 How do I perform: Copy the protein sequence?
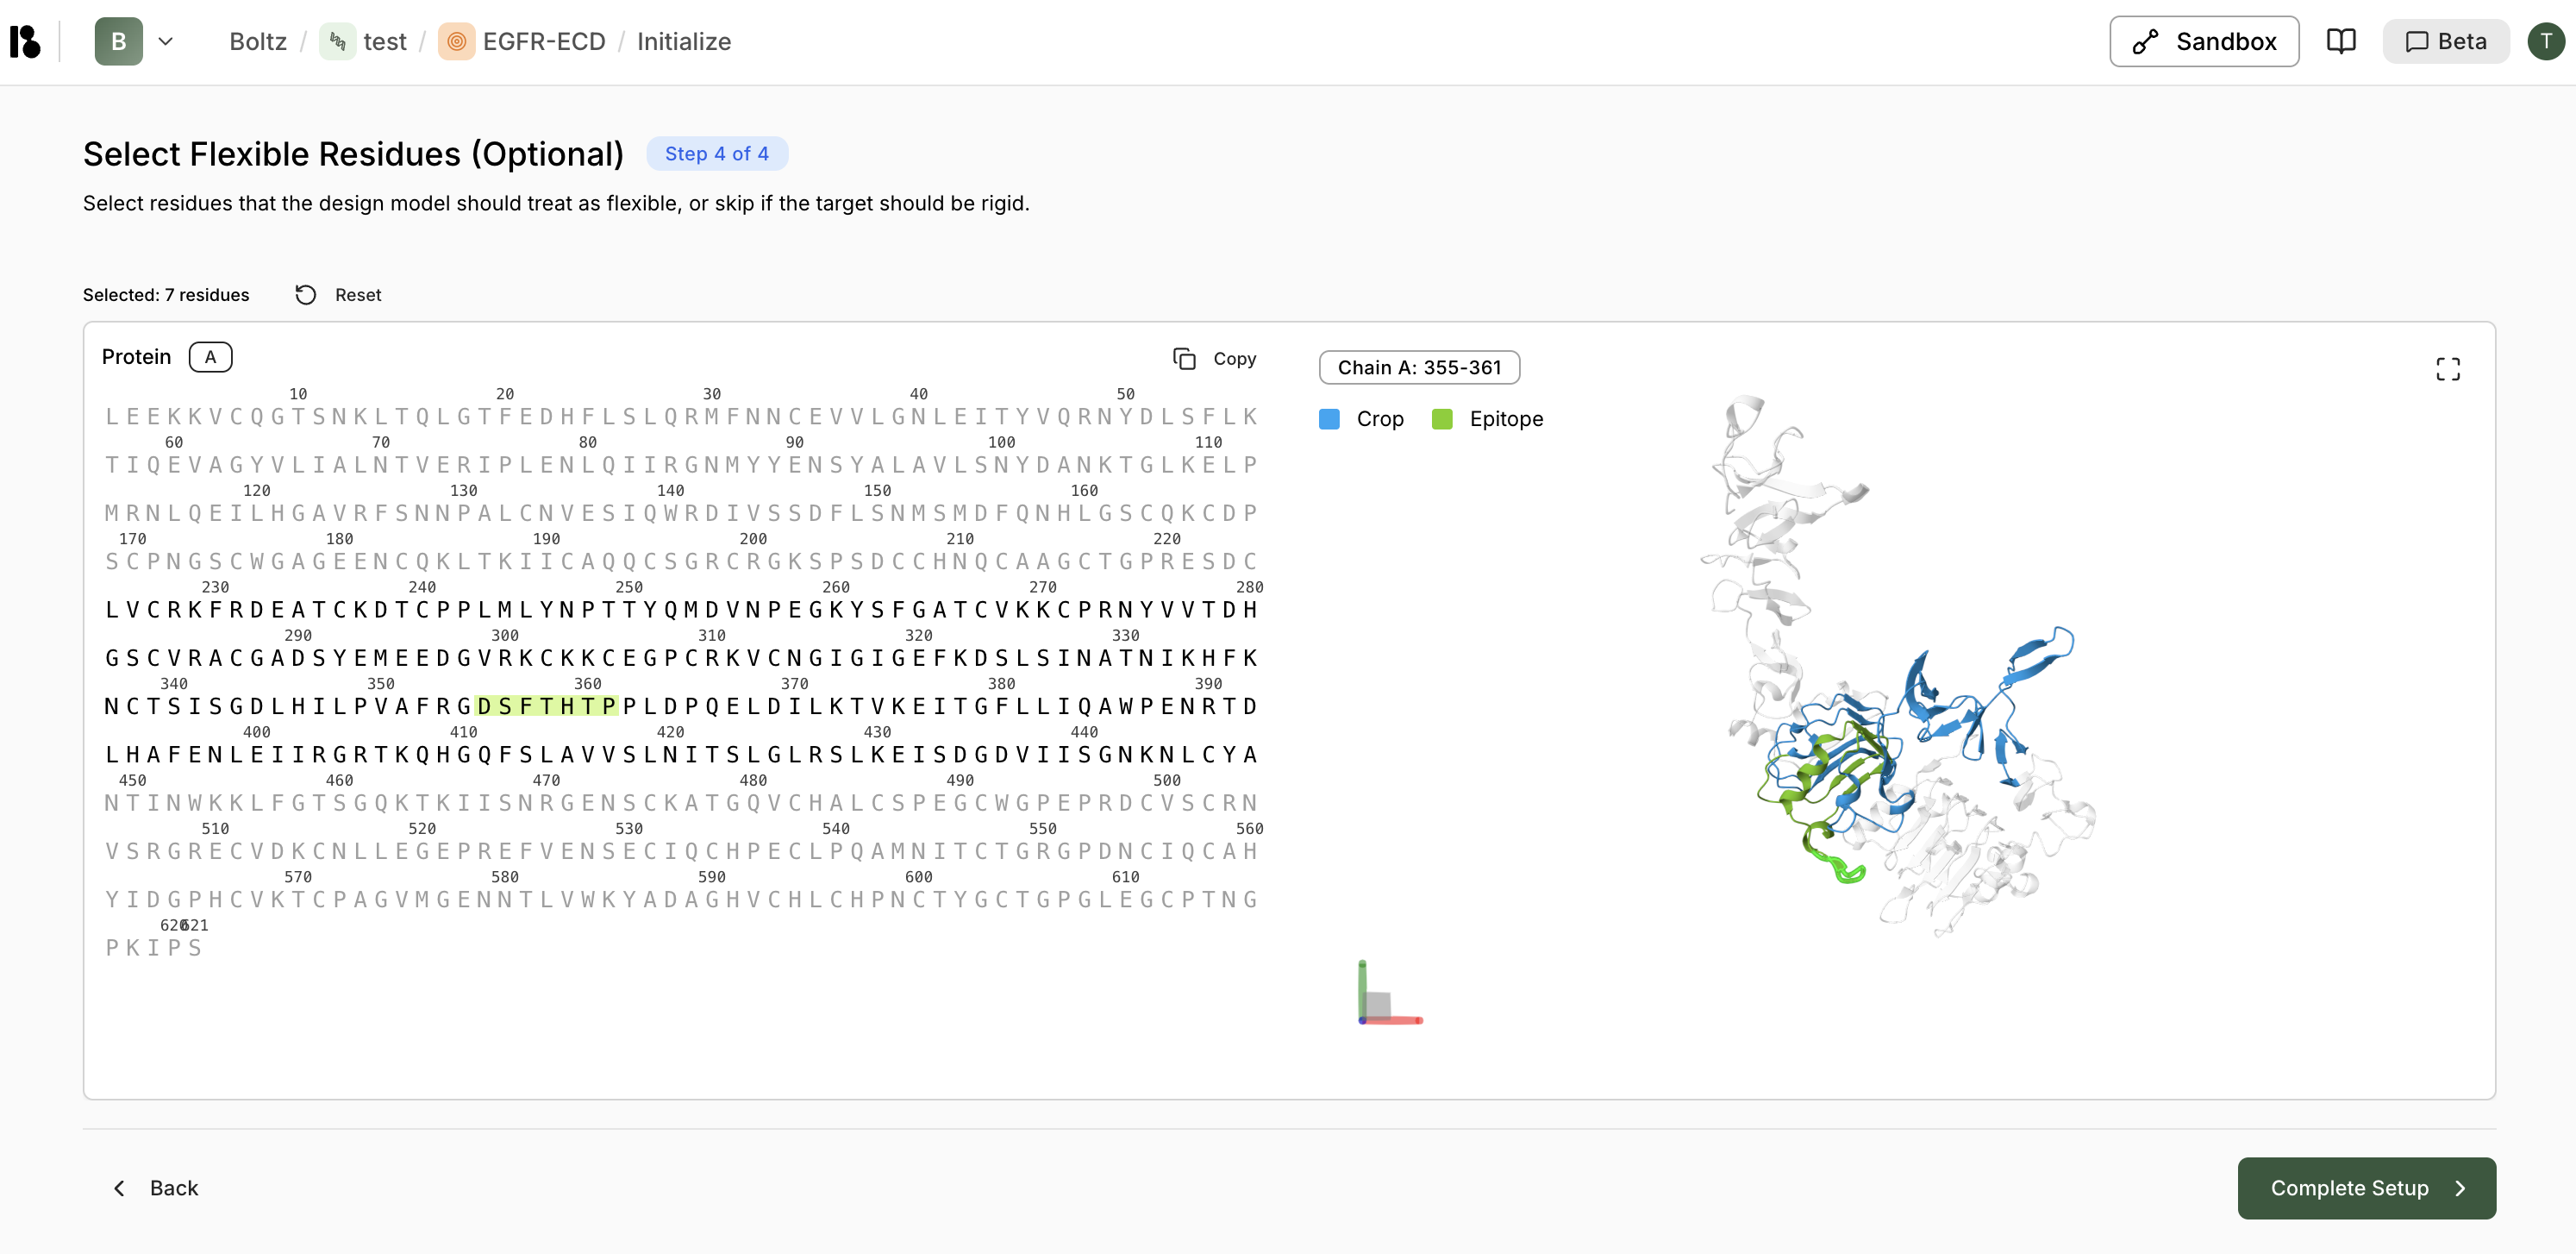(1214, 358)
